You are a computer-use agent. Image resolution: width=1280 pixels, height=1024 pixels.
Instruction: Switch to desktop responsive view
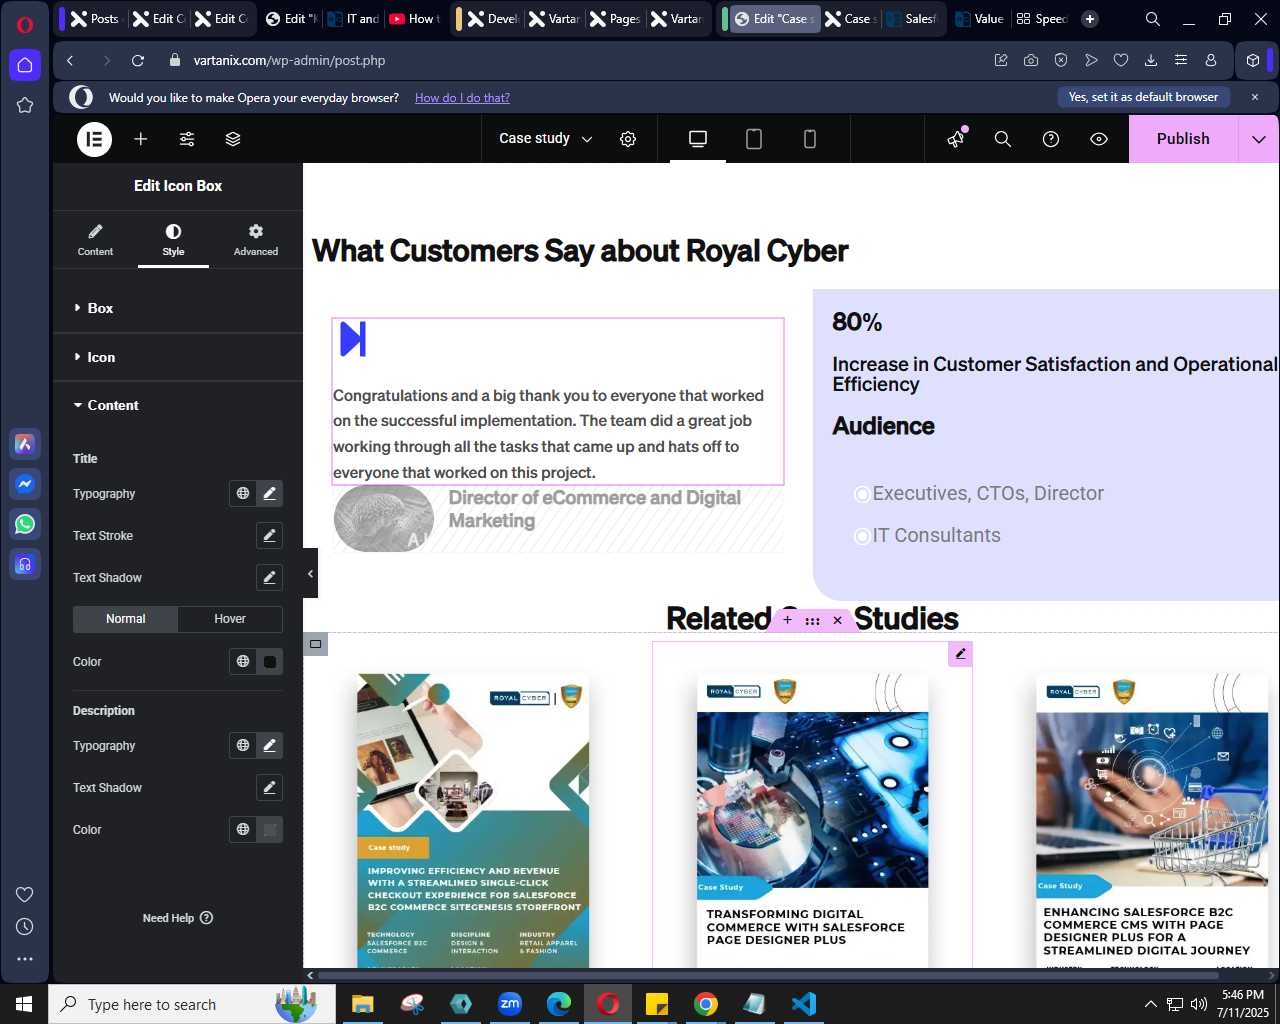pos(698,139)
